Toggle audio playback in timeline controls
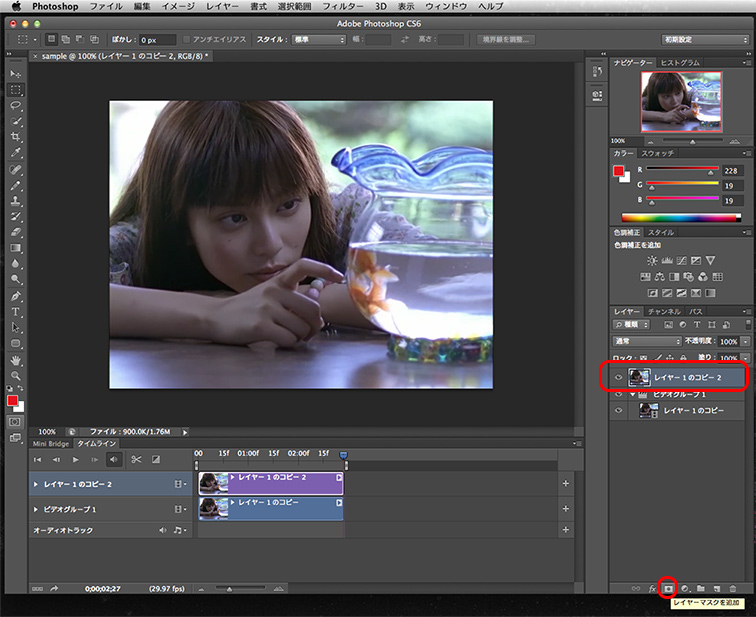The image size is (756, 617). point(114,459)
